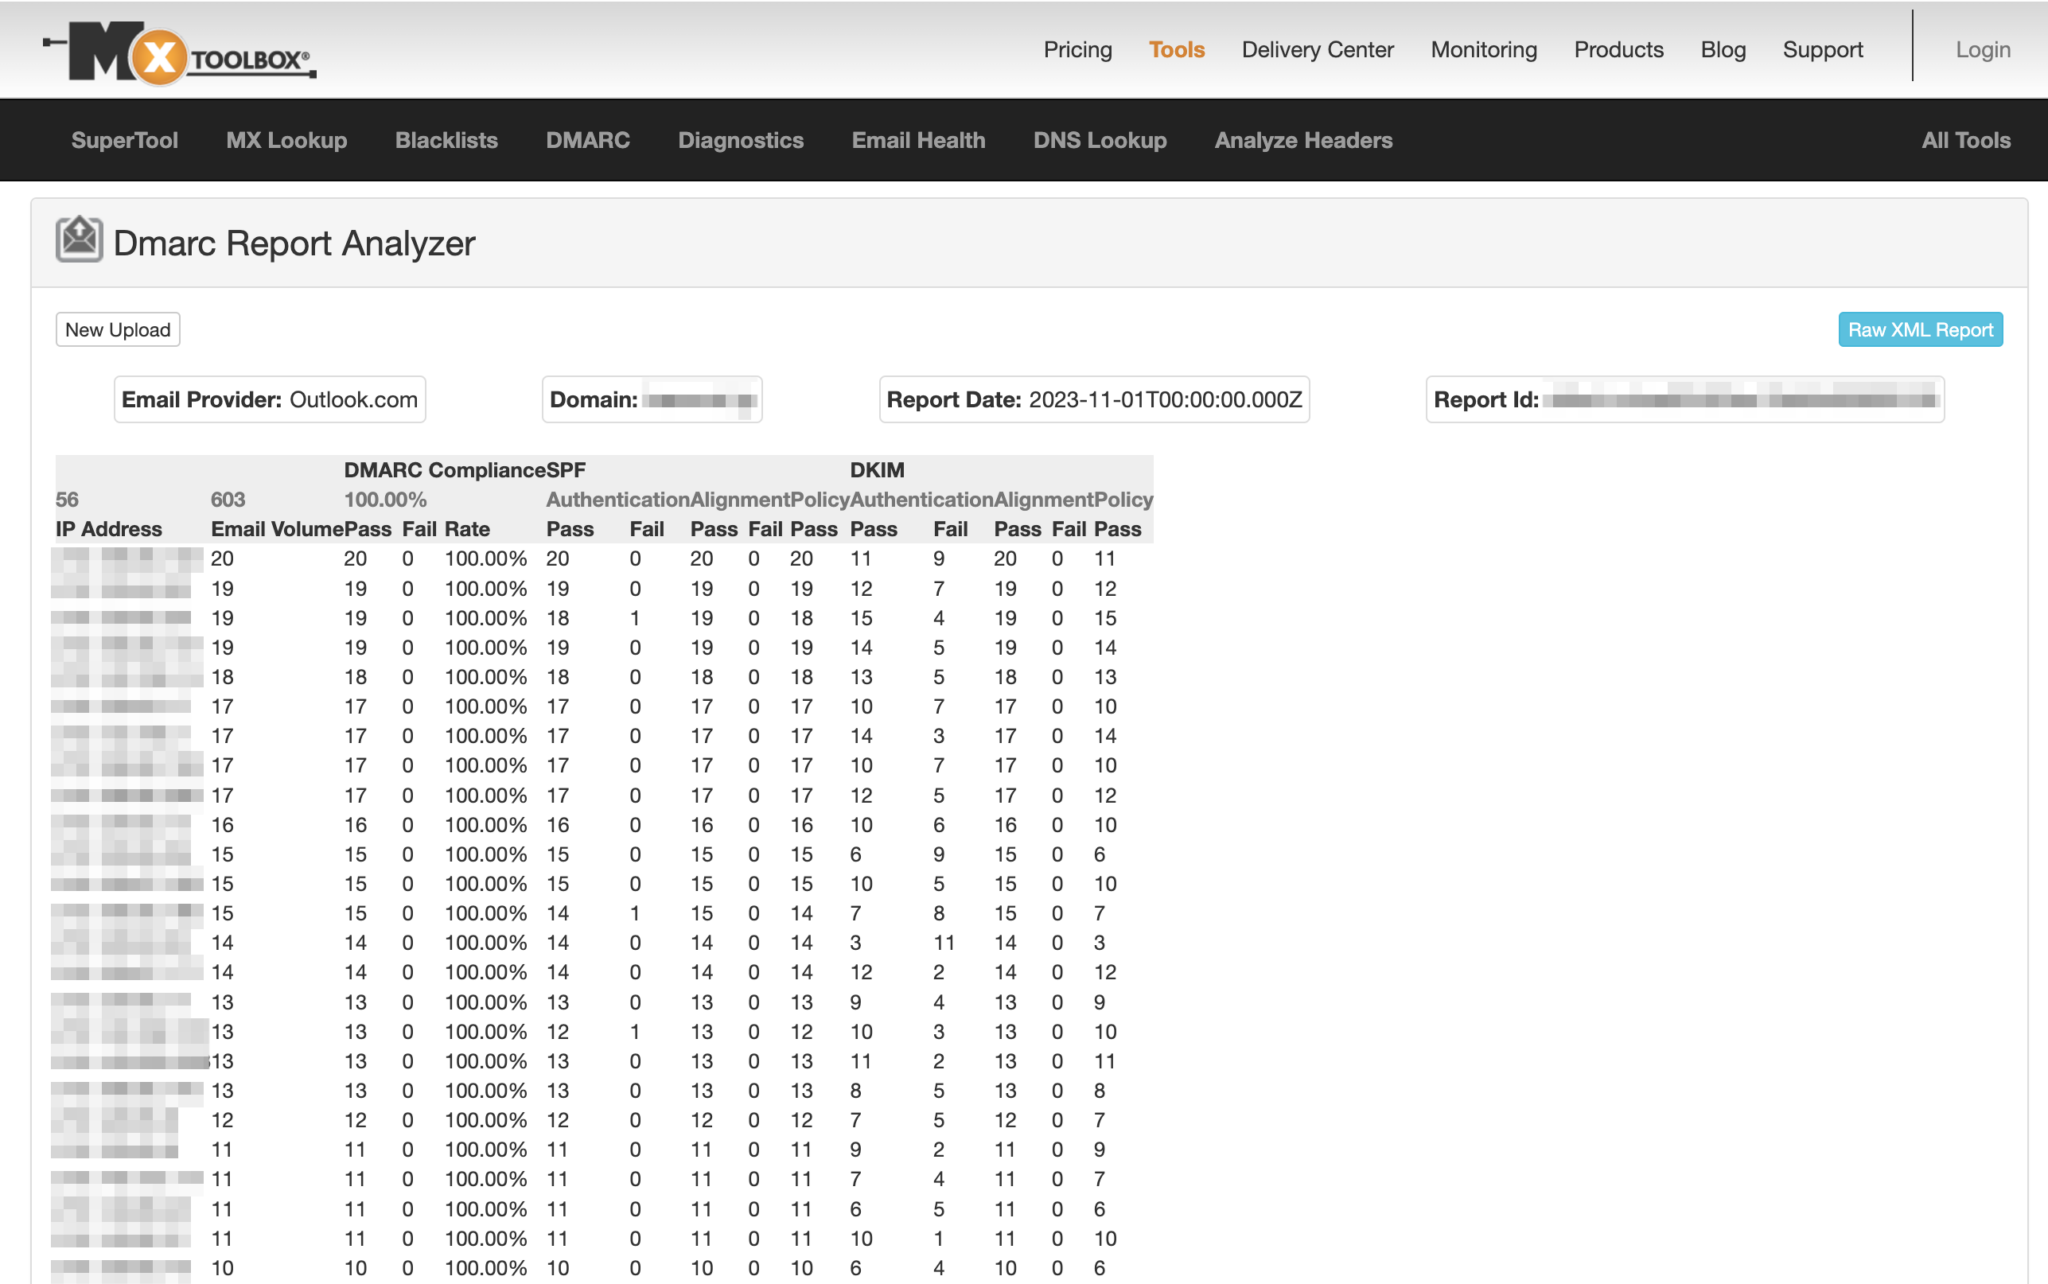Open Analyze Headers tool

pyautogui.click(x=1303, y=140)
